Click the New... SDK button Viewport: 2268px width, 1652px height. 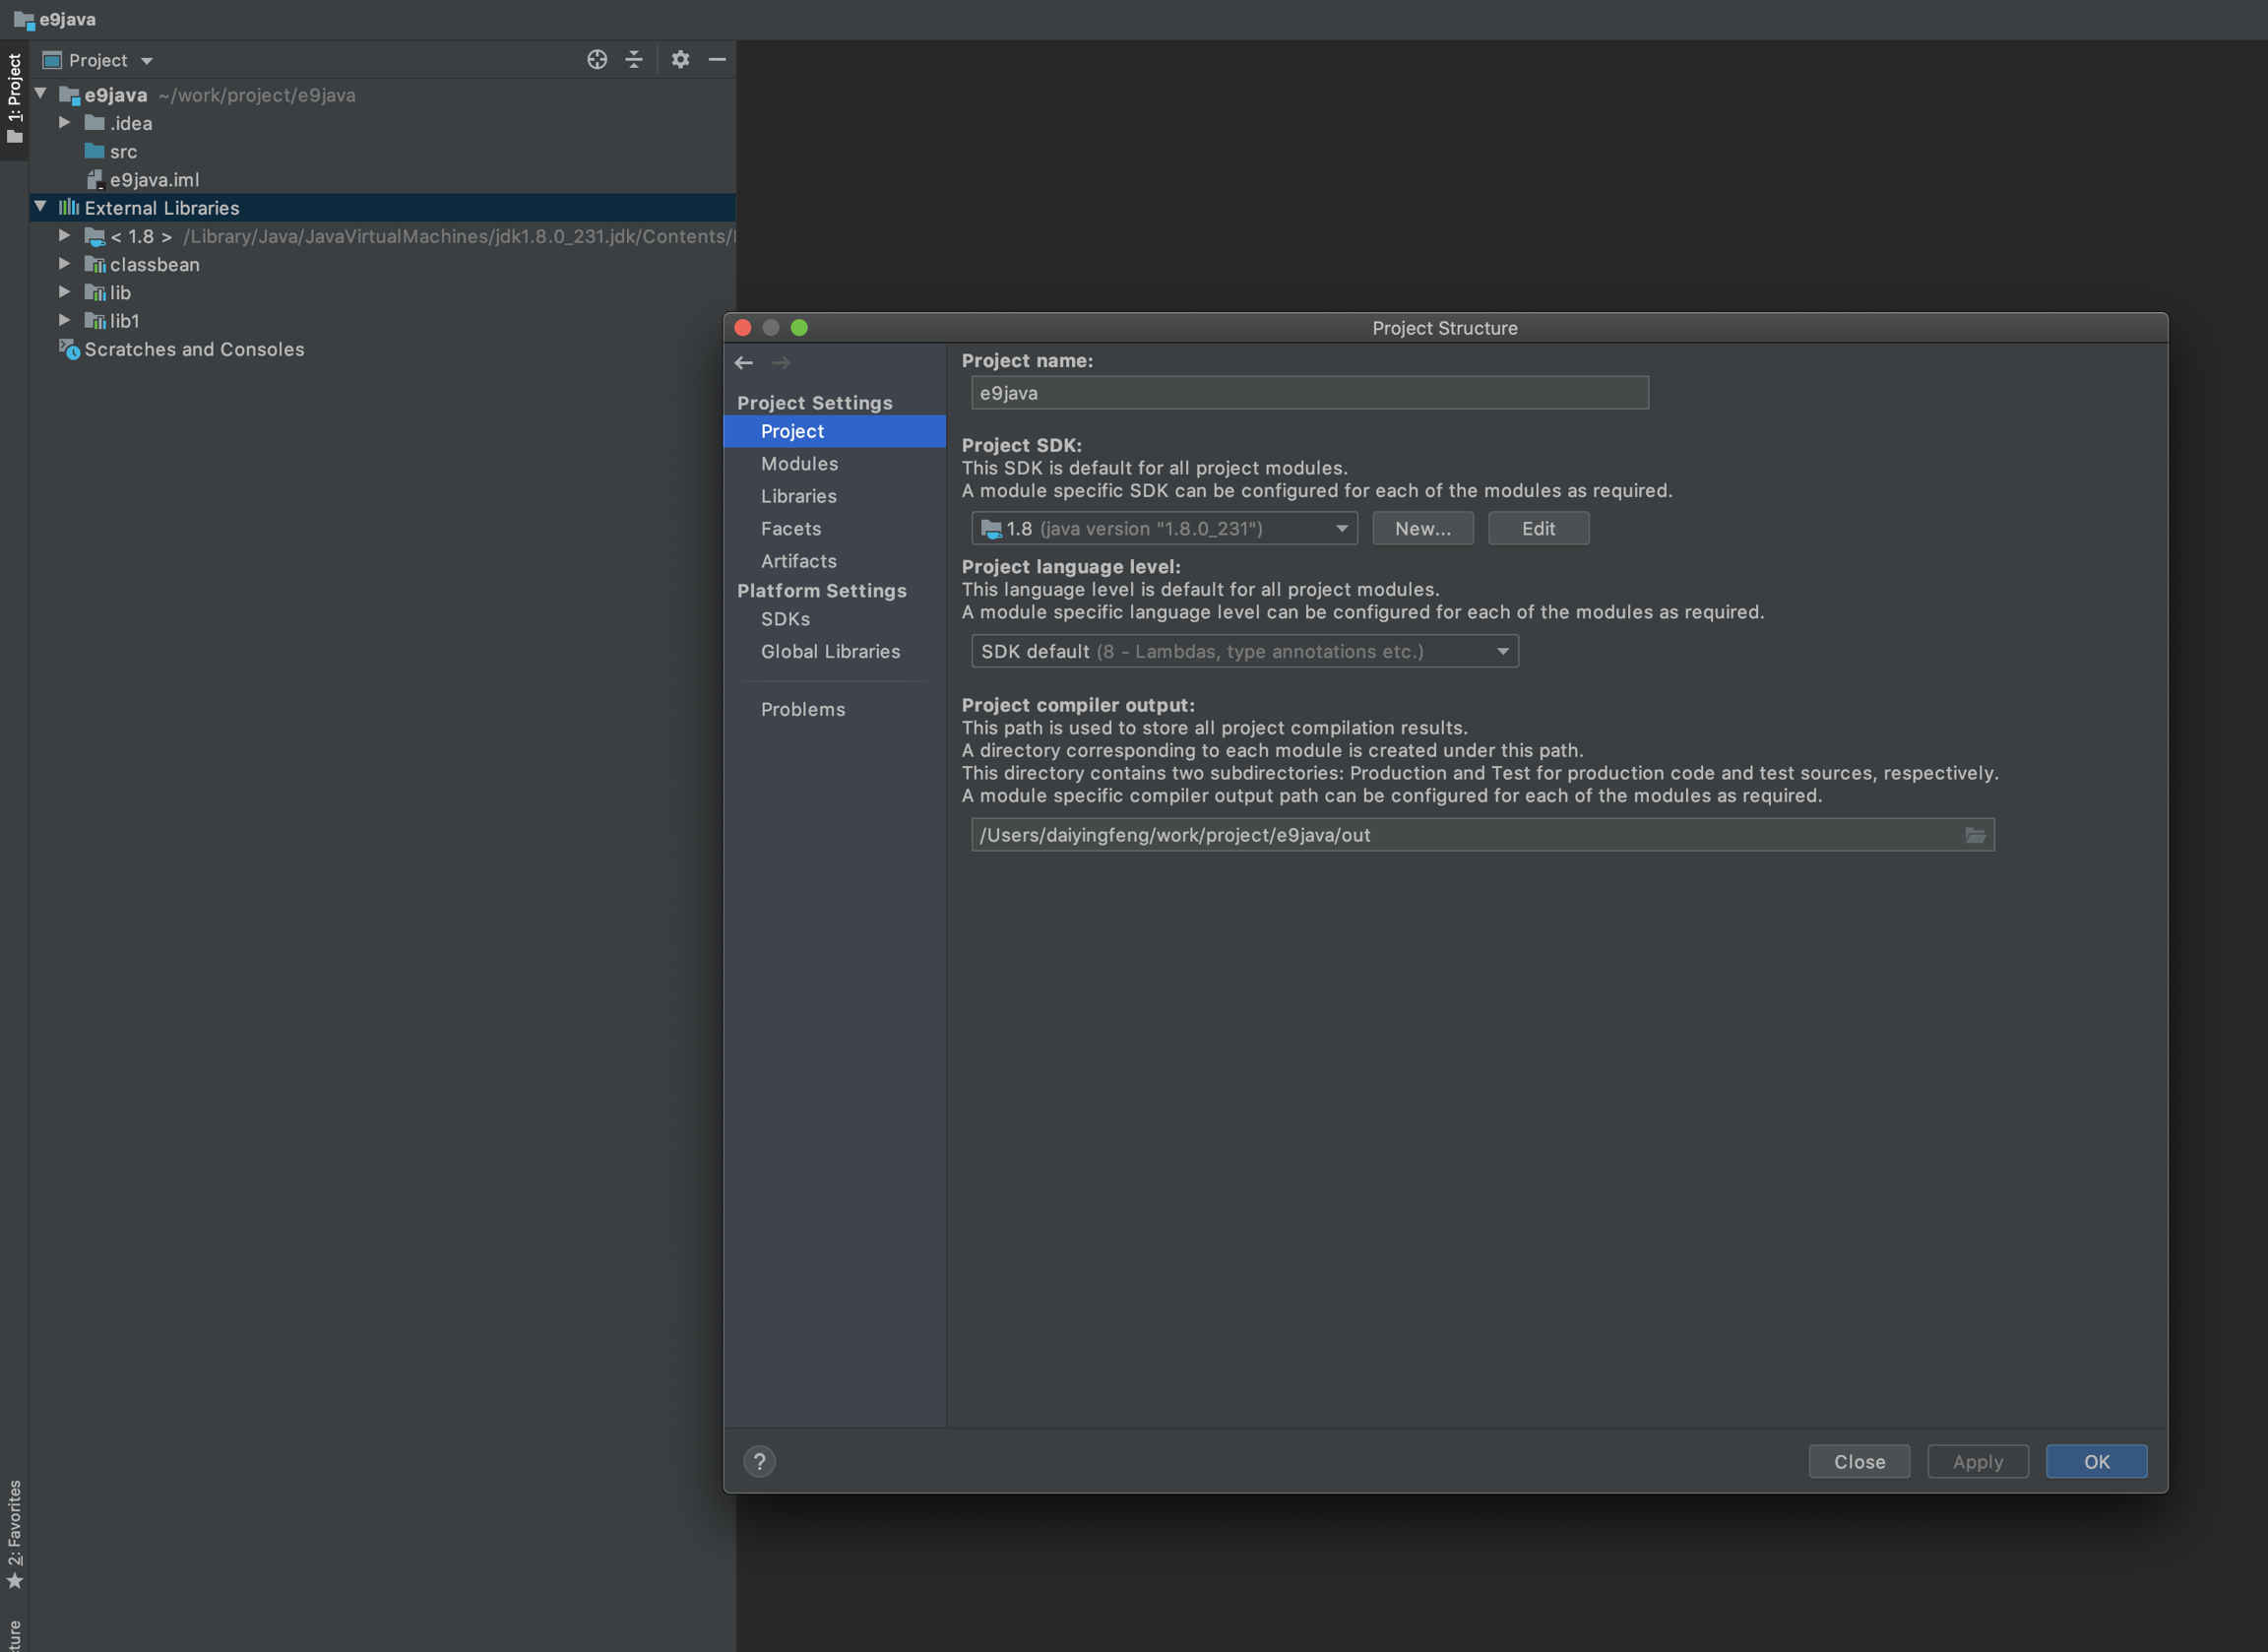(1422, 529)
